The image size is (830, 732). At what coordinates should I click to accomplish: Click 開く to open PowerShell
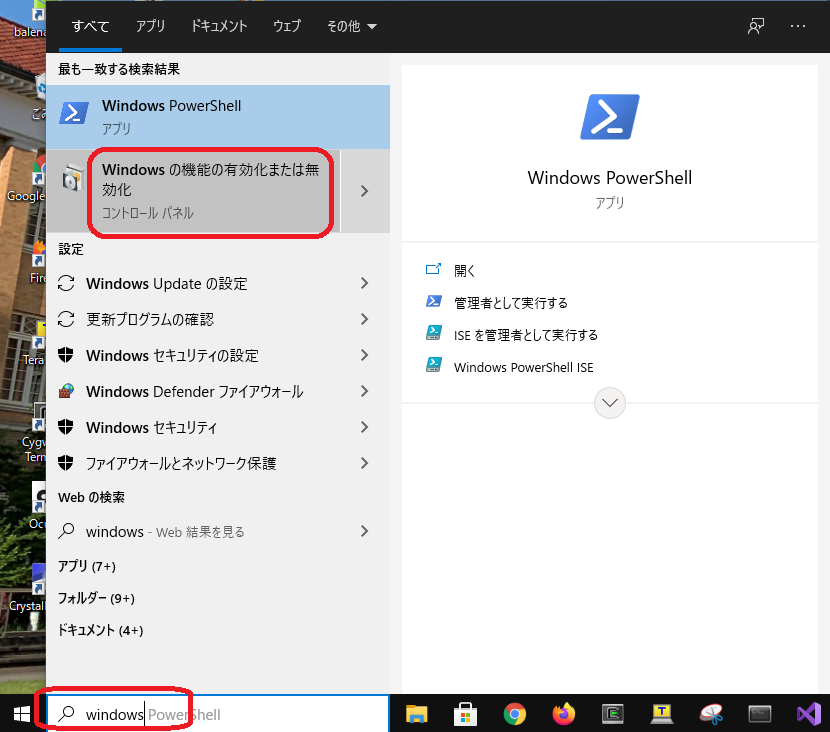[465, 270]
